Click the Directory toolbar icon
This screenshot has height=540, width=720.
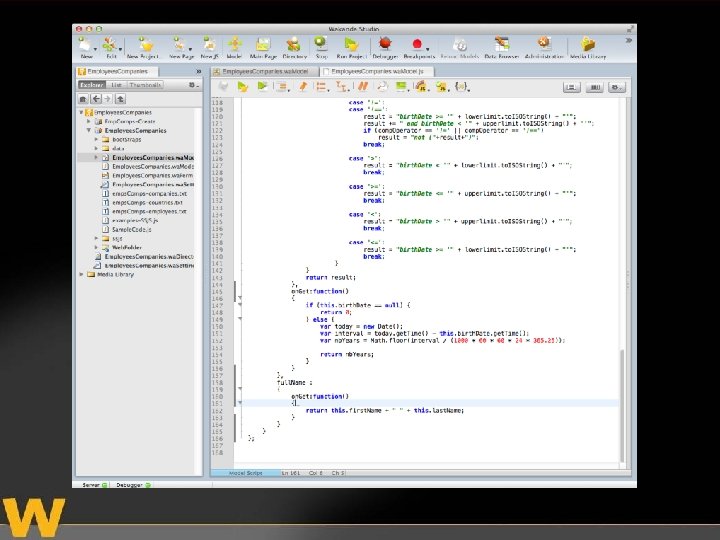tap(295, 45)
